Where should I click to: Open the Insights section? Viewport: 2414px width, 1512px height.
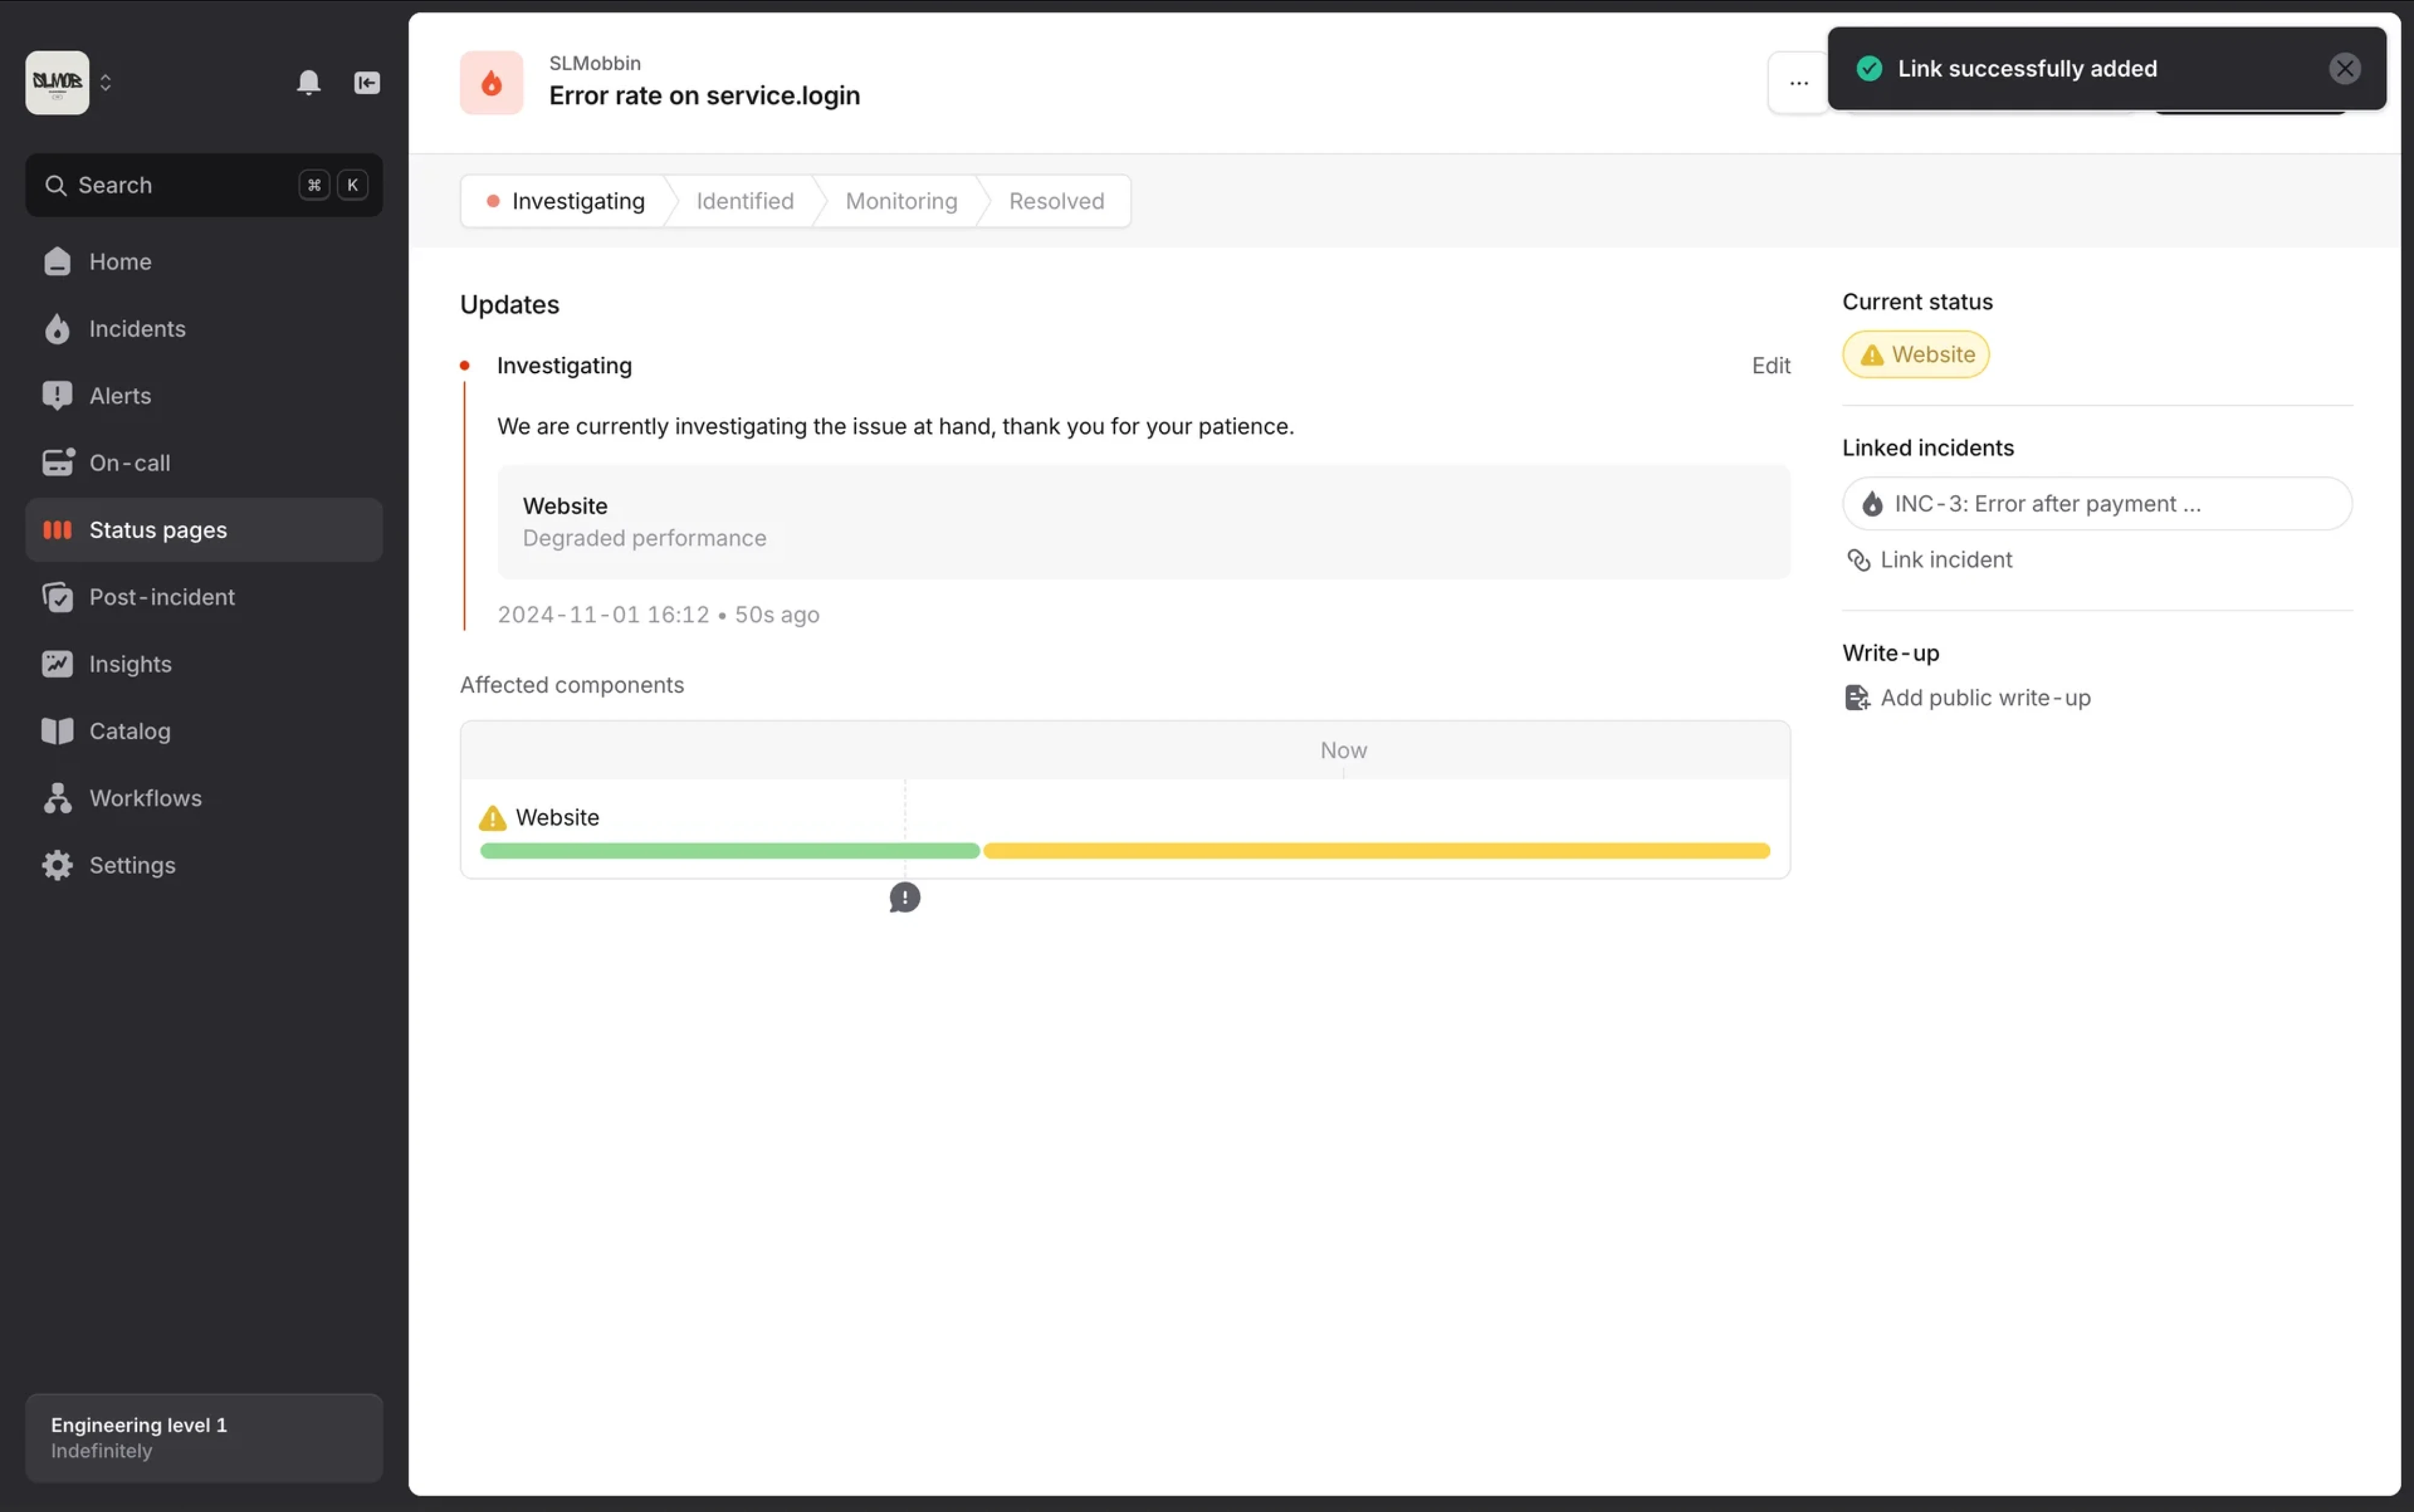click(x=130, y=663)
